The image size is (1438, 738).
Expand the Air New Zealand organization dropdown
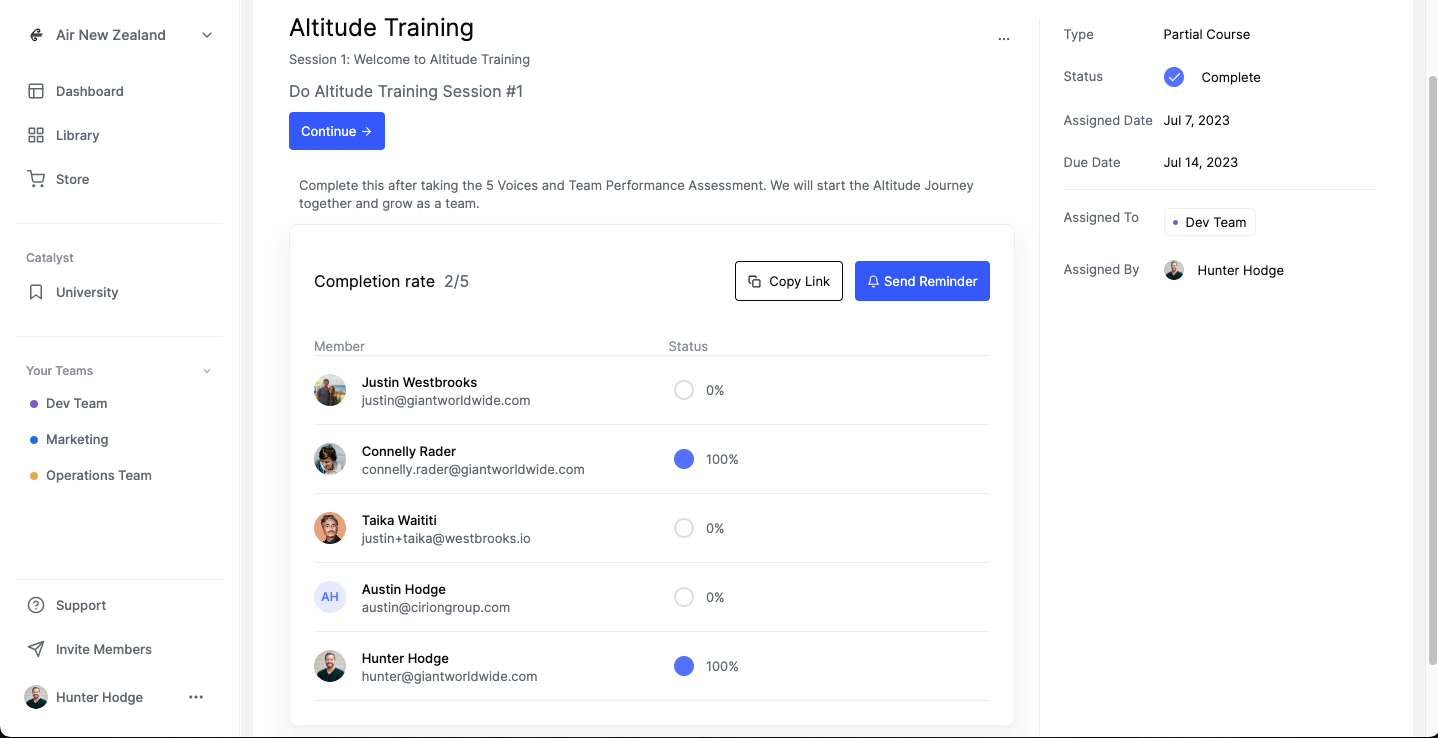coord(207,35)
